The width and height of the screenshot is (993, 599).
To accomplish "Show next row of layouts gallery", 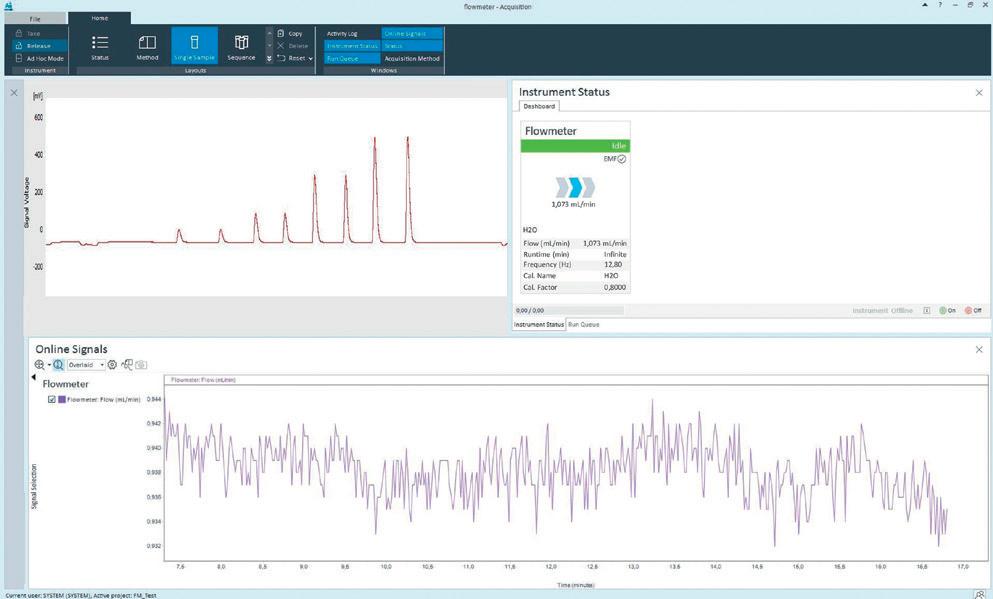I will (x=269, y=46).
